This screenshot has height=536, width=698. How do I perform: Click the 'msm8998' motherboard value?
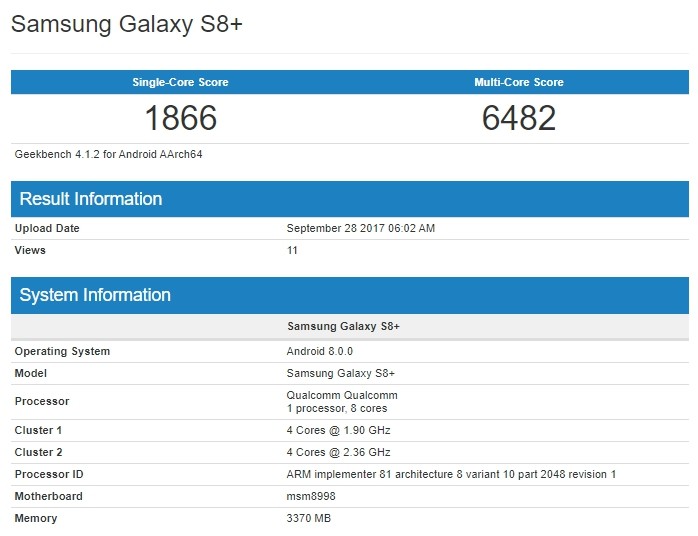[311, 496]
